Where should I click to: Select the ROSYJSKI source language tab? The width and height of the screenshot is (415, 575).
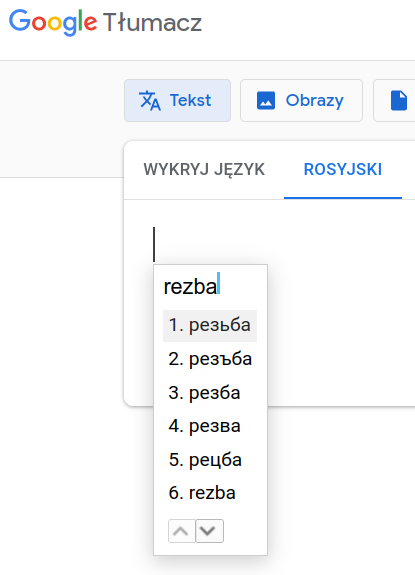coord(343,169)
